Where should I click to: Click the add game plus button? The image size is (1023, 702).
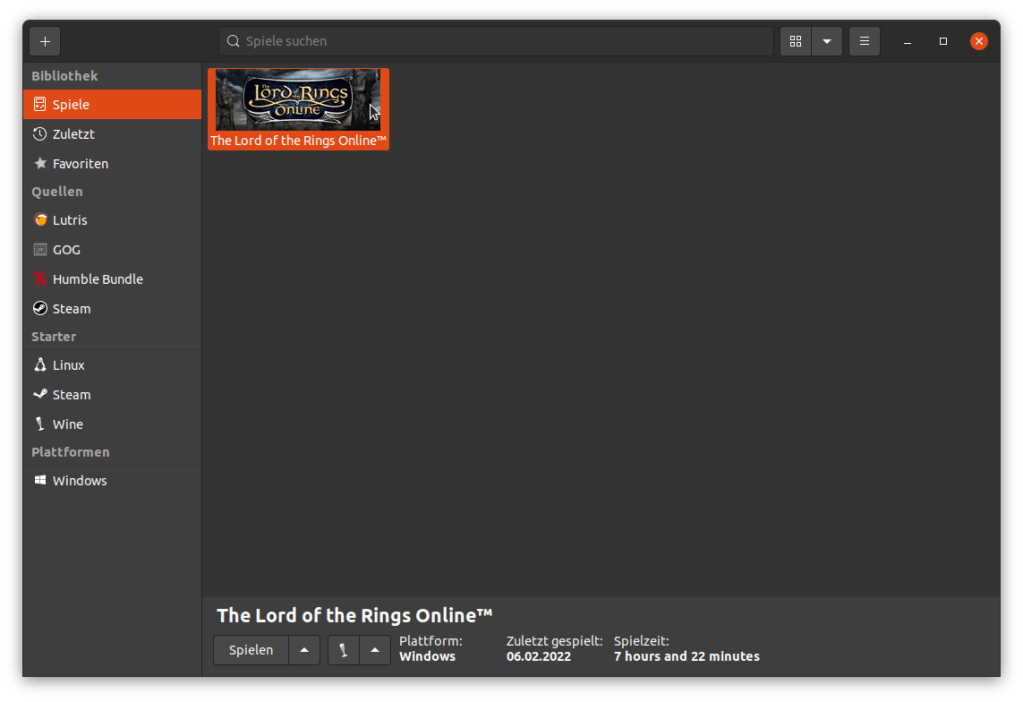coord(45,41)
